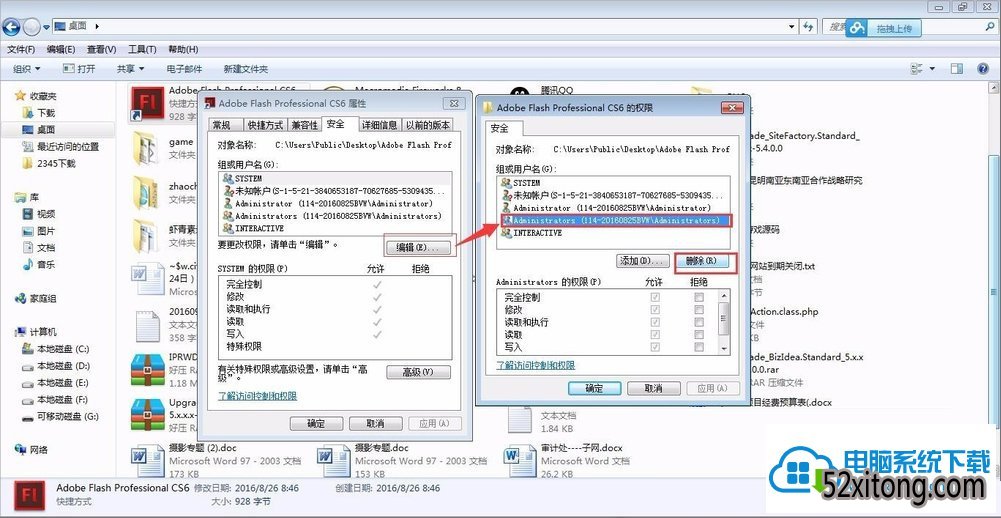Click the Adobe Flash shortcut icon in file list
This screenshot has height=518, width=1001.
(147, 104)
